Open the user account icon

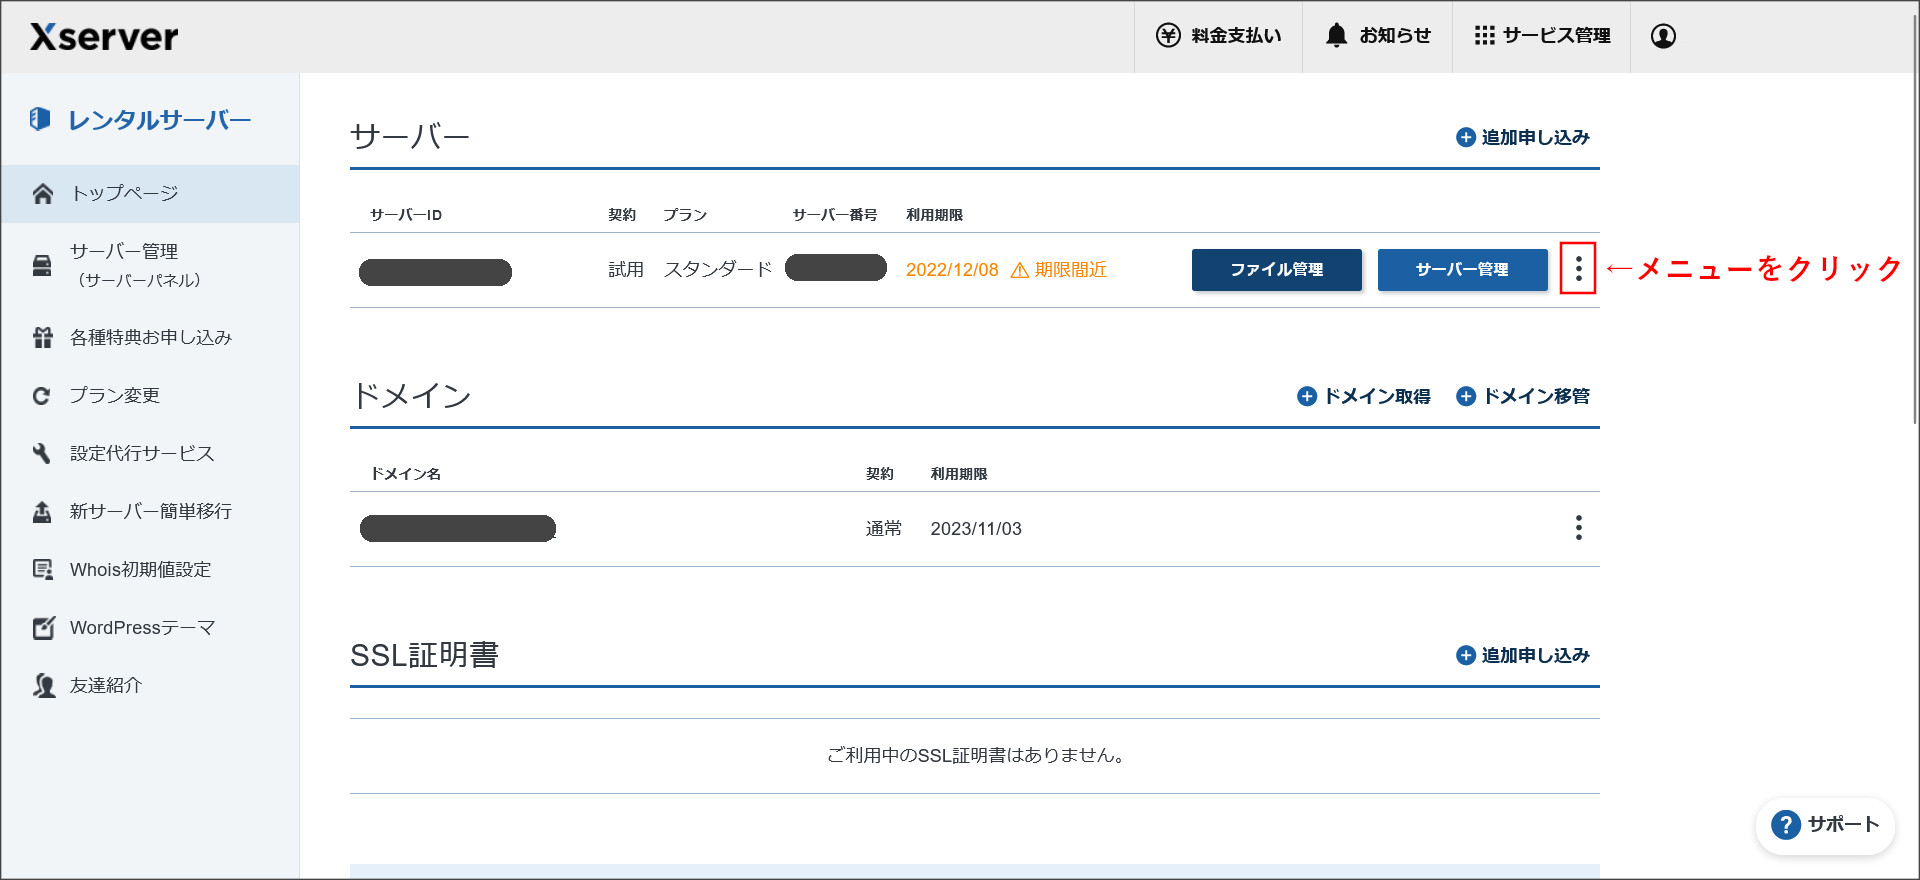1663,36
